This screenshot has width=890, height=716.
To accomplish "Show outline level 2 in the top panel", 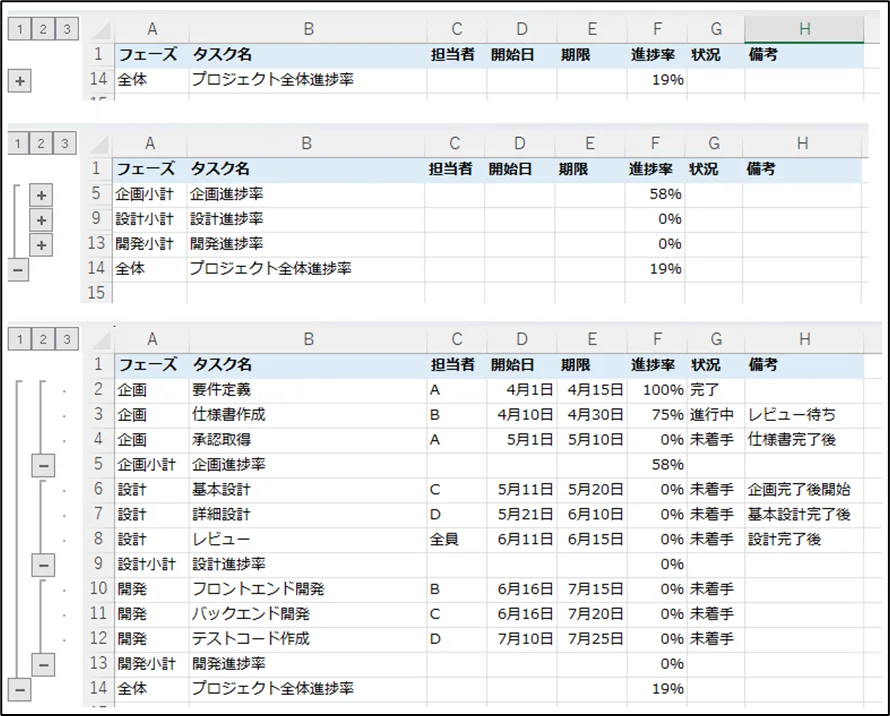I will pos(41,30).
